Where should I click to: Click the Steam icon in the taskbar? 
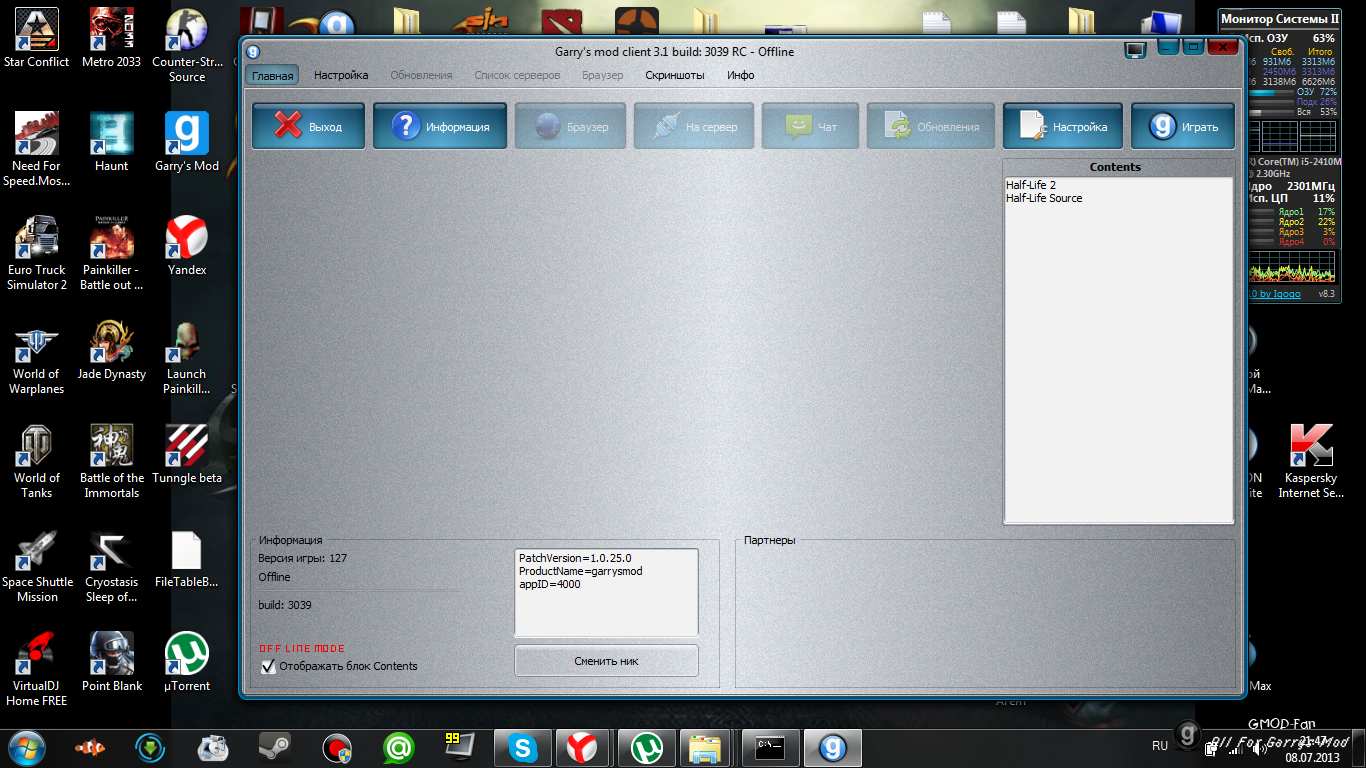[274, 747]
